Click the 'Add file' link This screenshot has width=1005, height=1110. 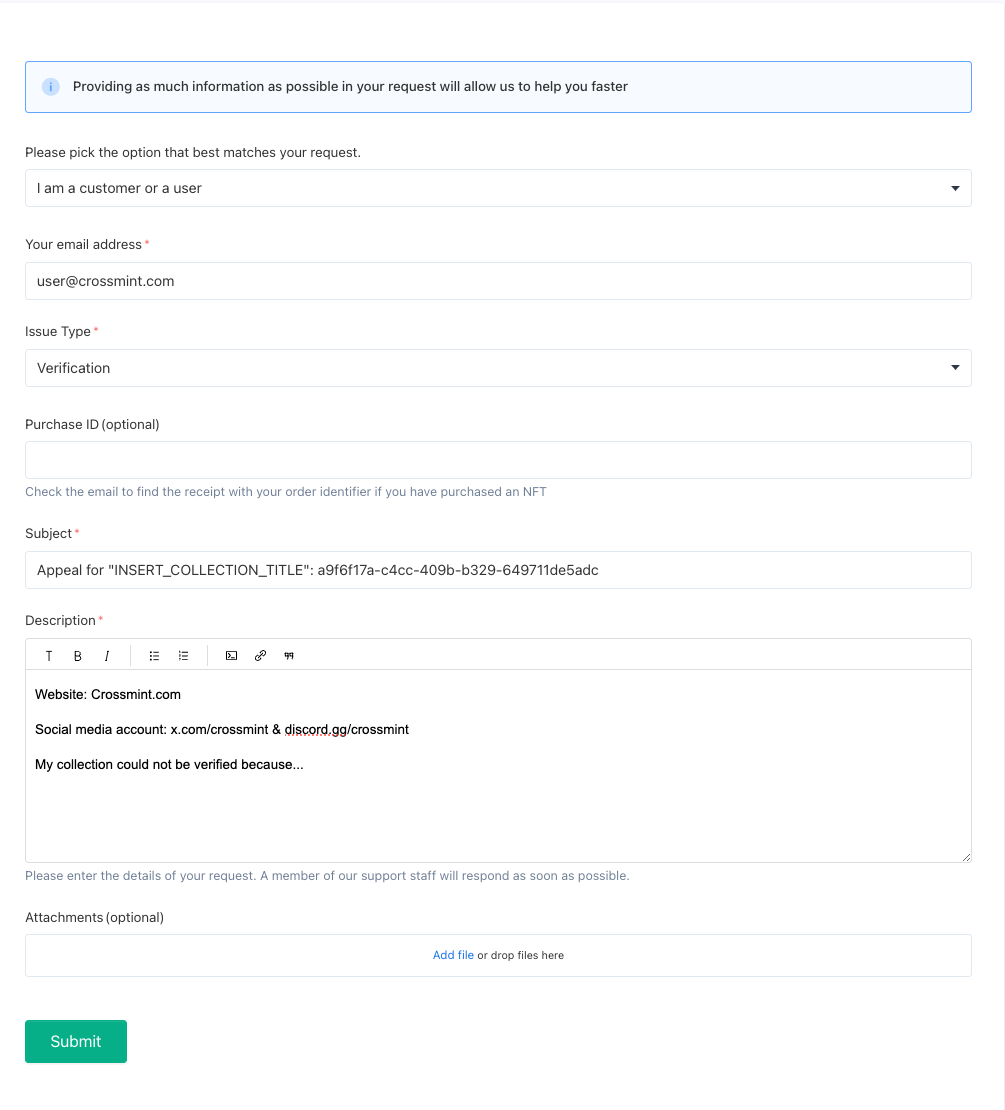click(453, 955)
